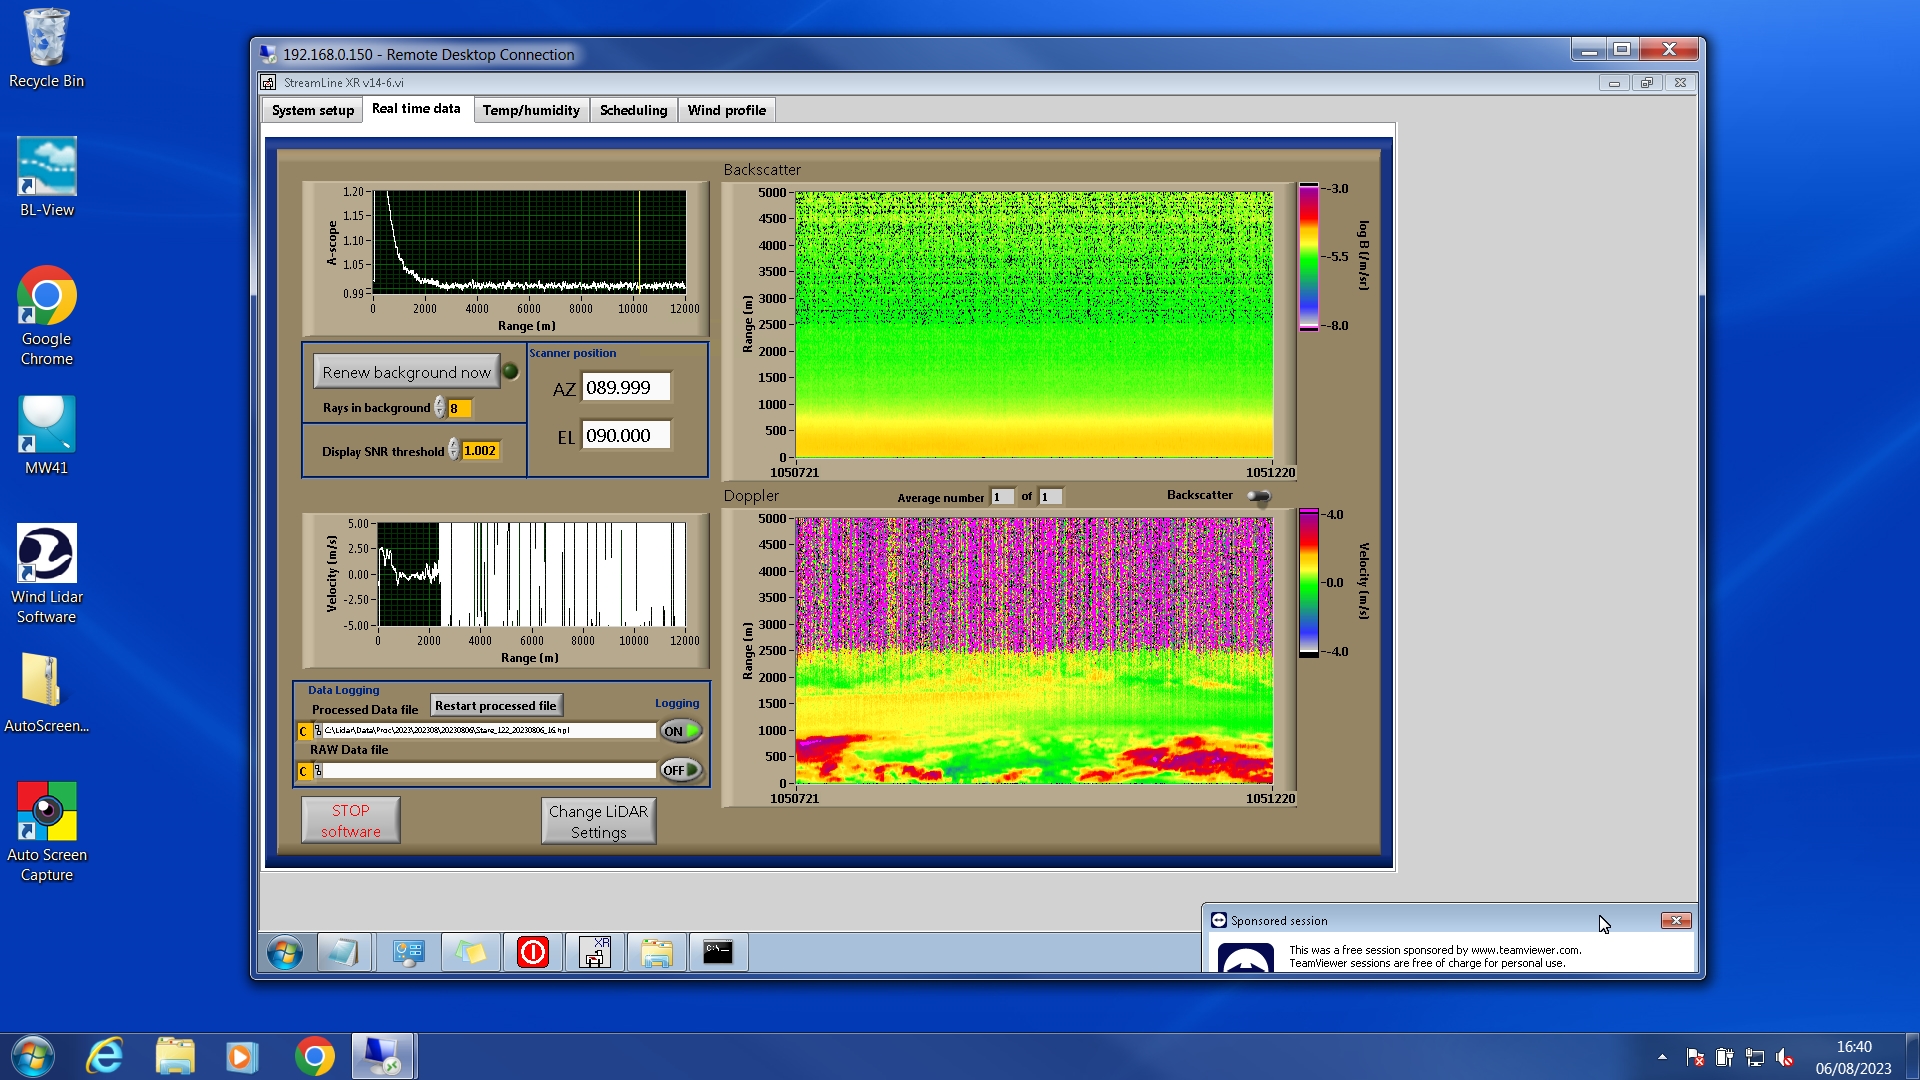Screen dimensions: 1920x1080
Task: Open the command prompt in remote taskbar
Action: (x=718, y=952)
